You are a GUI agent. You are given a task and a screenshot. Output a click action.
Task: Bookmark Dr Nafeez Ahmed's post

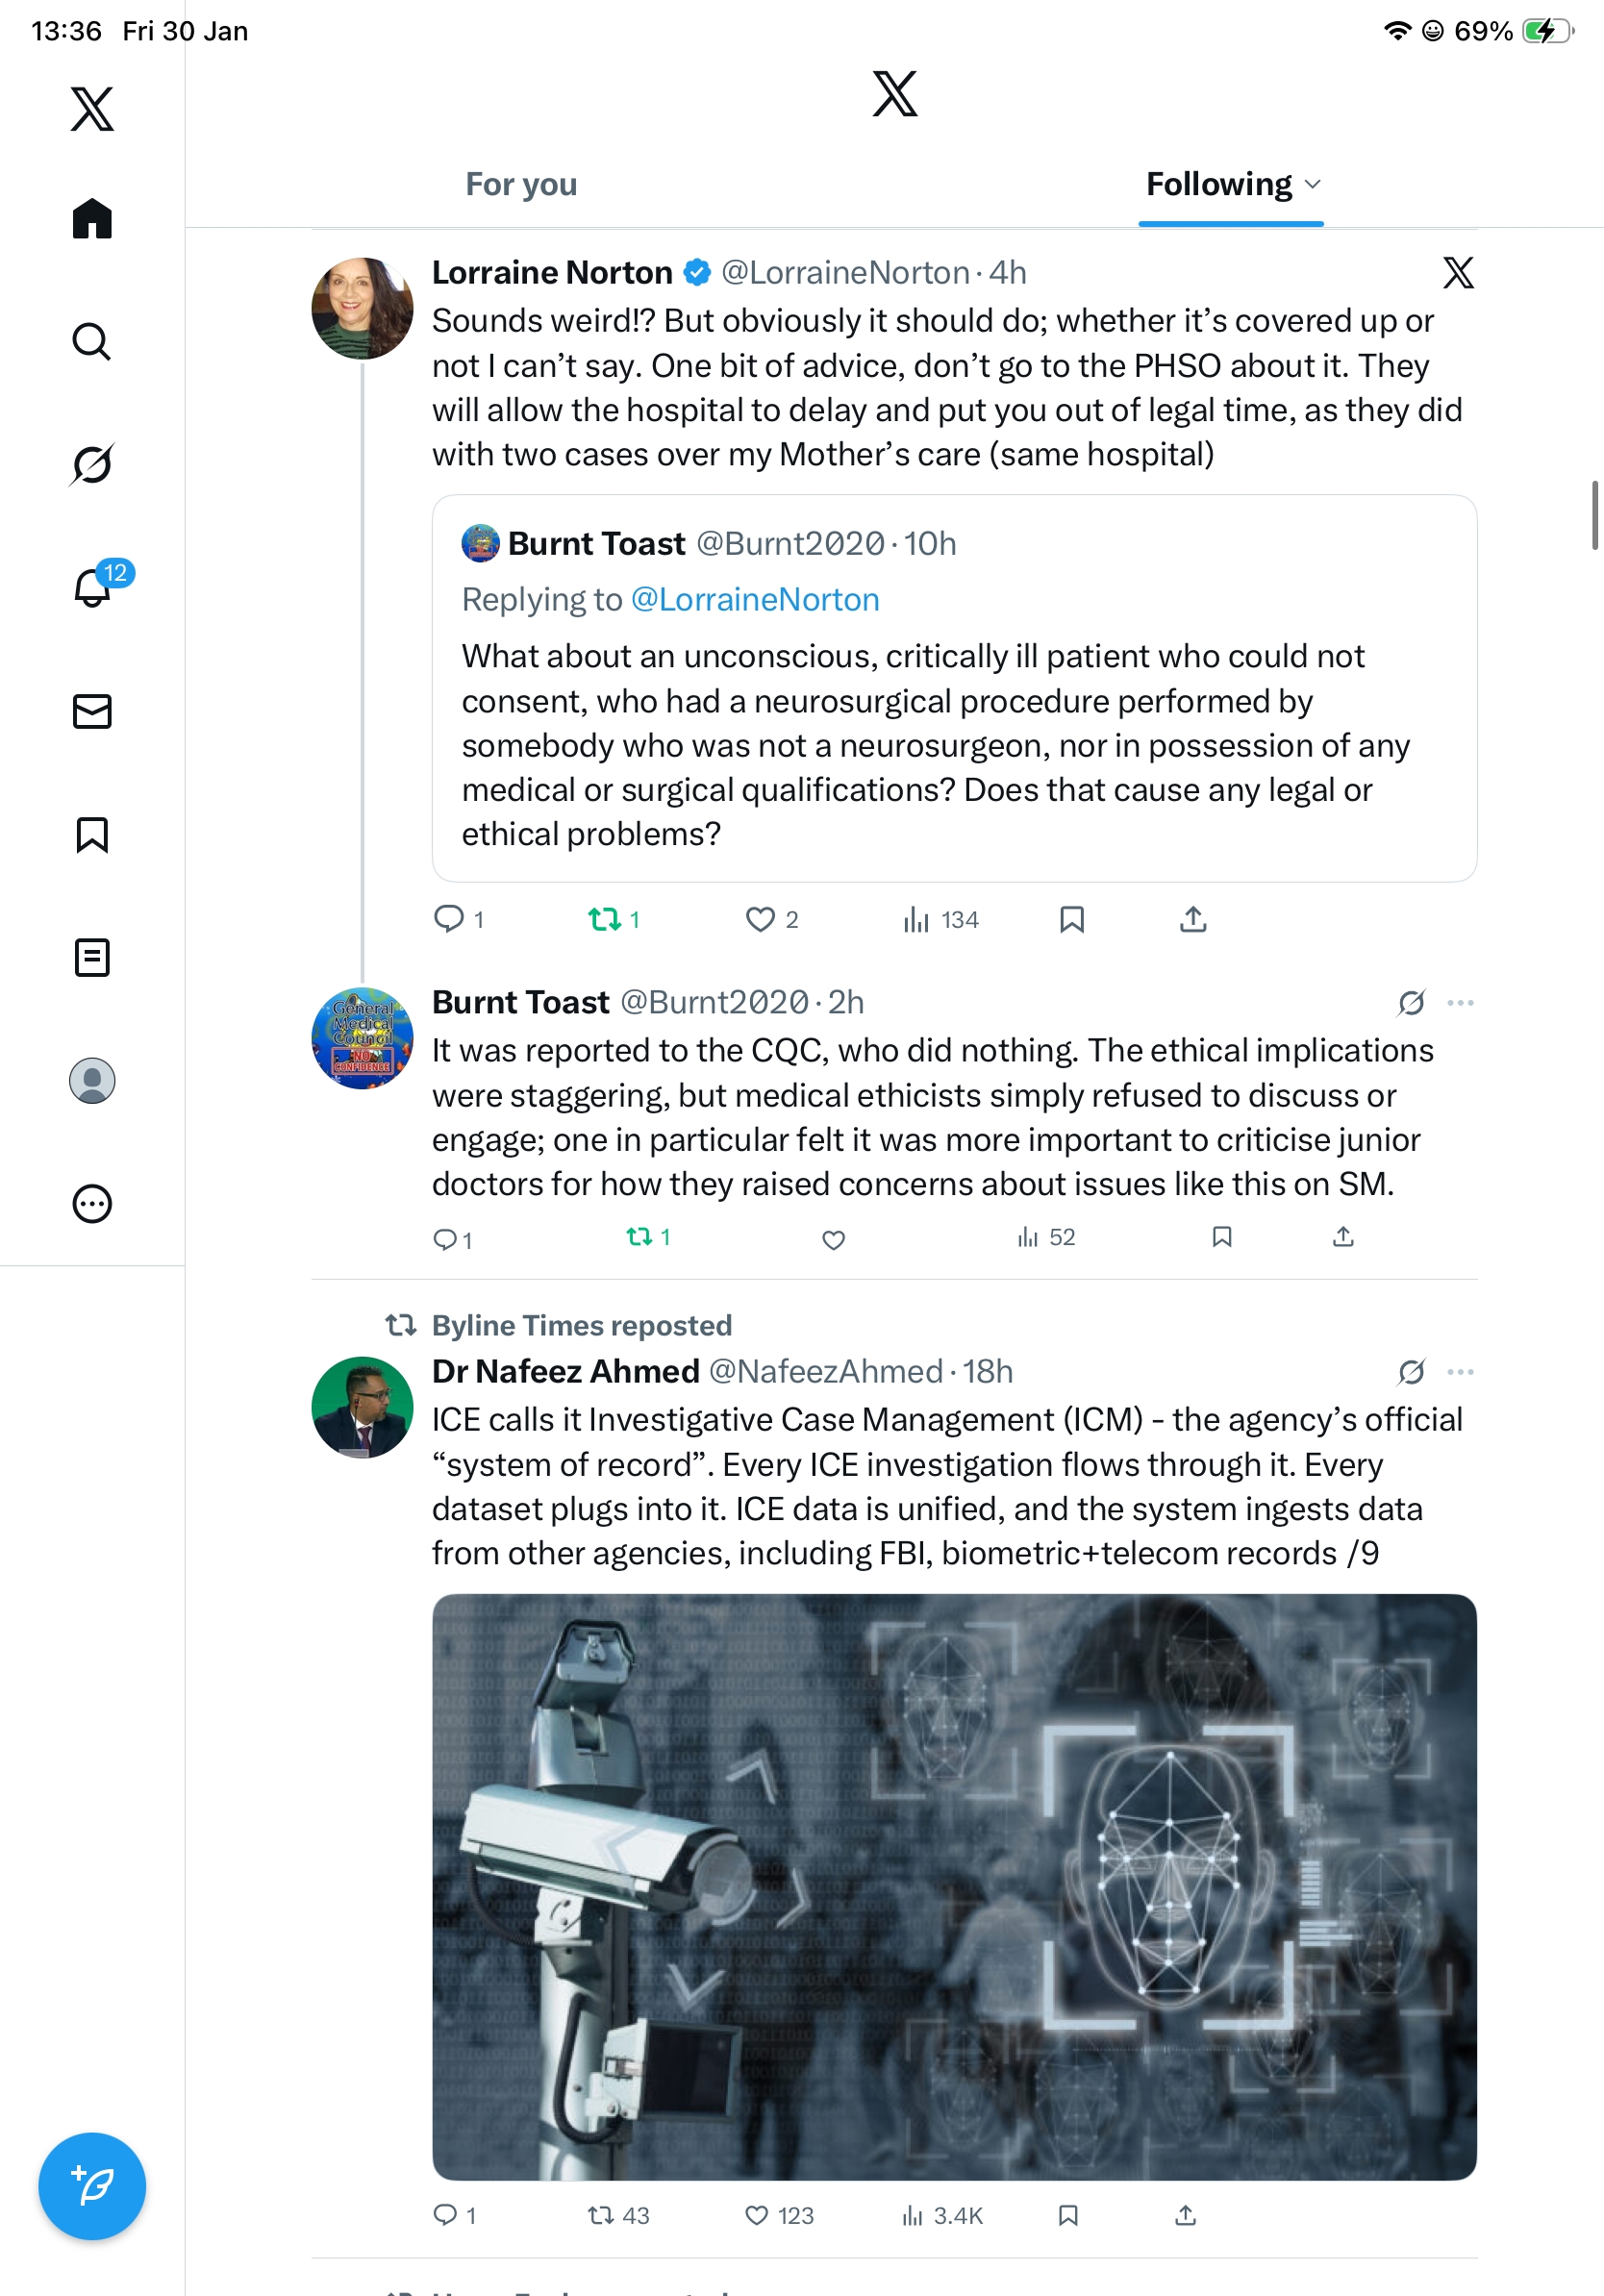(1068, 2215)
